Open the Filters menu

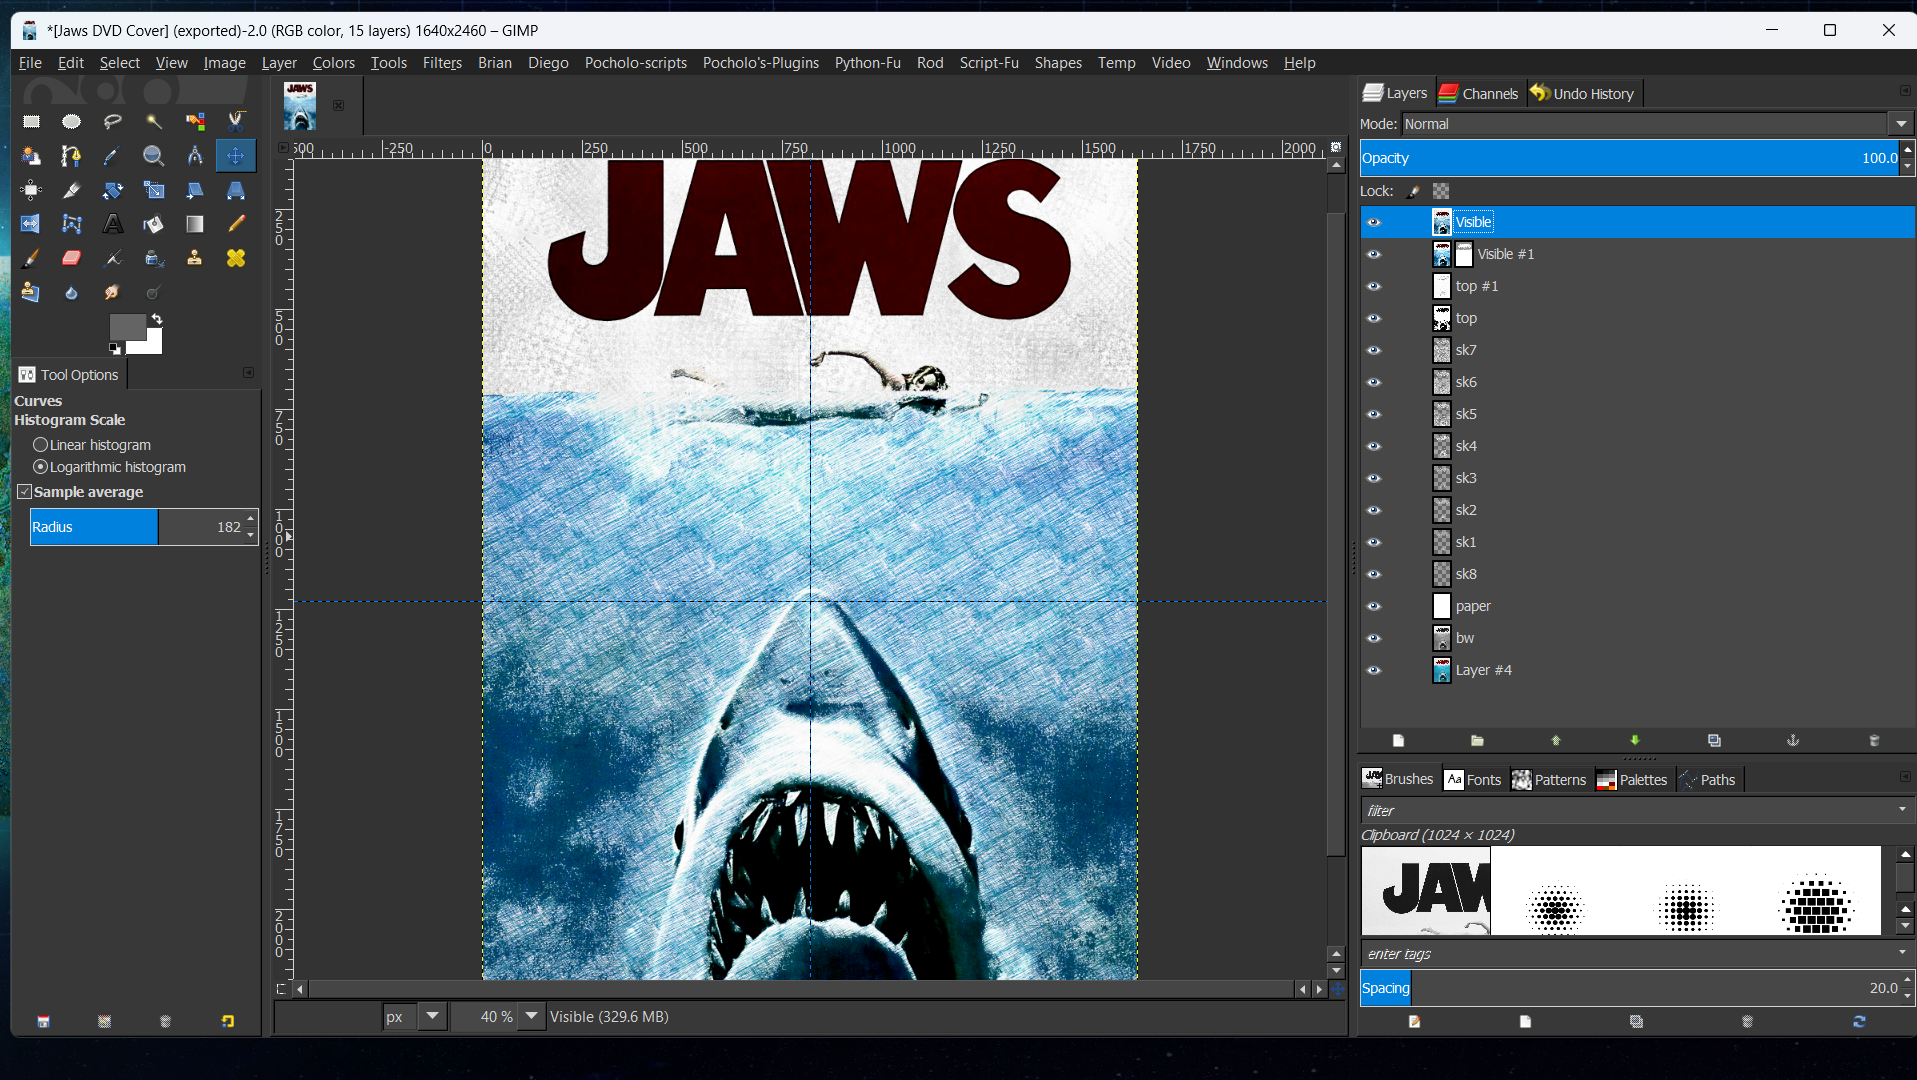[x=442, y=63]
